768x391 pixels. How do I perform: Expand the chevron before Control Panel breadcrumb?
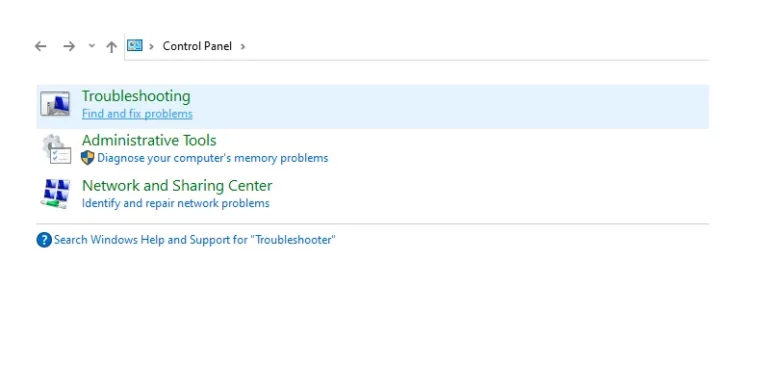pos(151,47)
